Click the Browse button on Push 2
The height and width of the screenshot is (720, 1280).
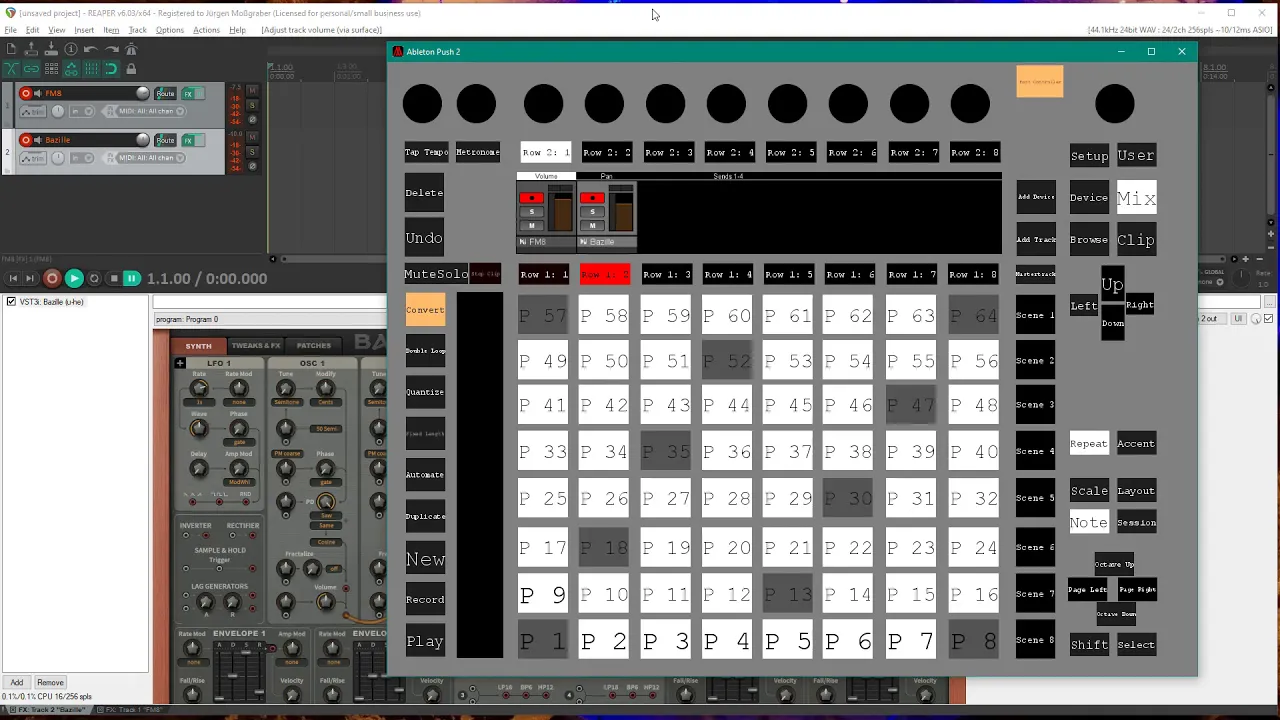(1089, 240)
